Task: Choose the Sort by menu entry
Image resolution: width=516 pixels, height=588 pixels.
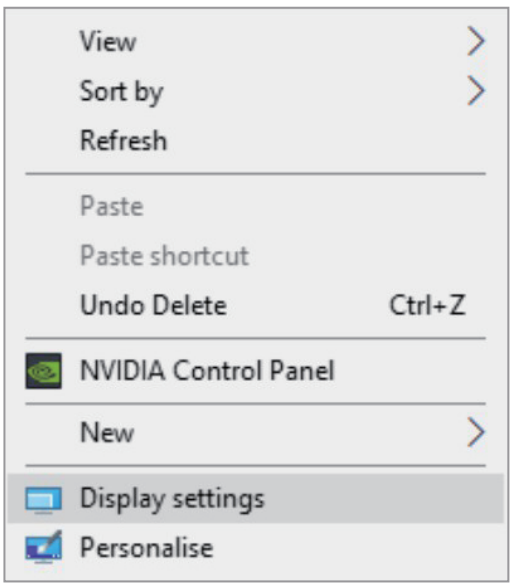Action: click(x=255, y=91)
